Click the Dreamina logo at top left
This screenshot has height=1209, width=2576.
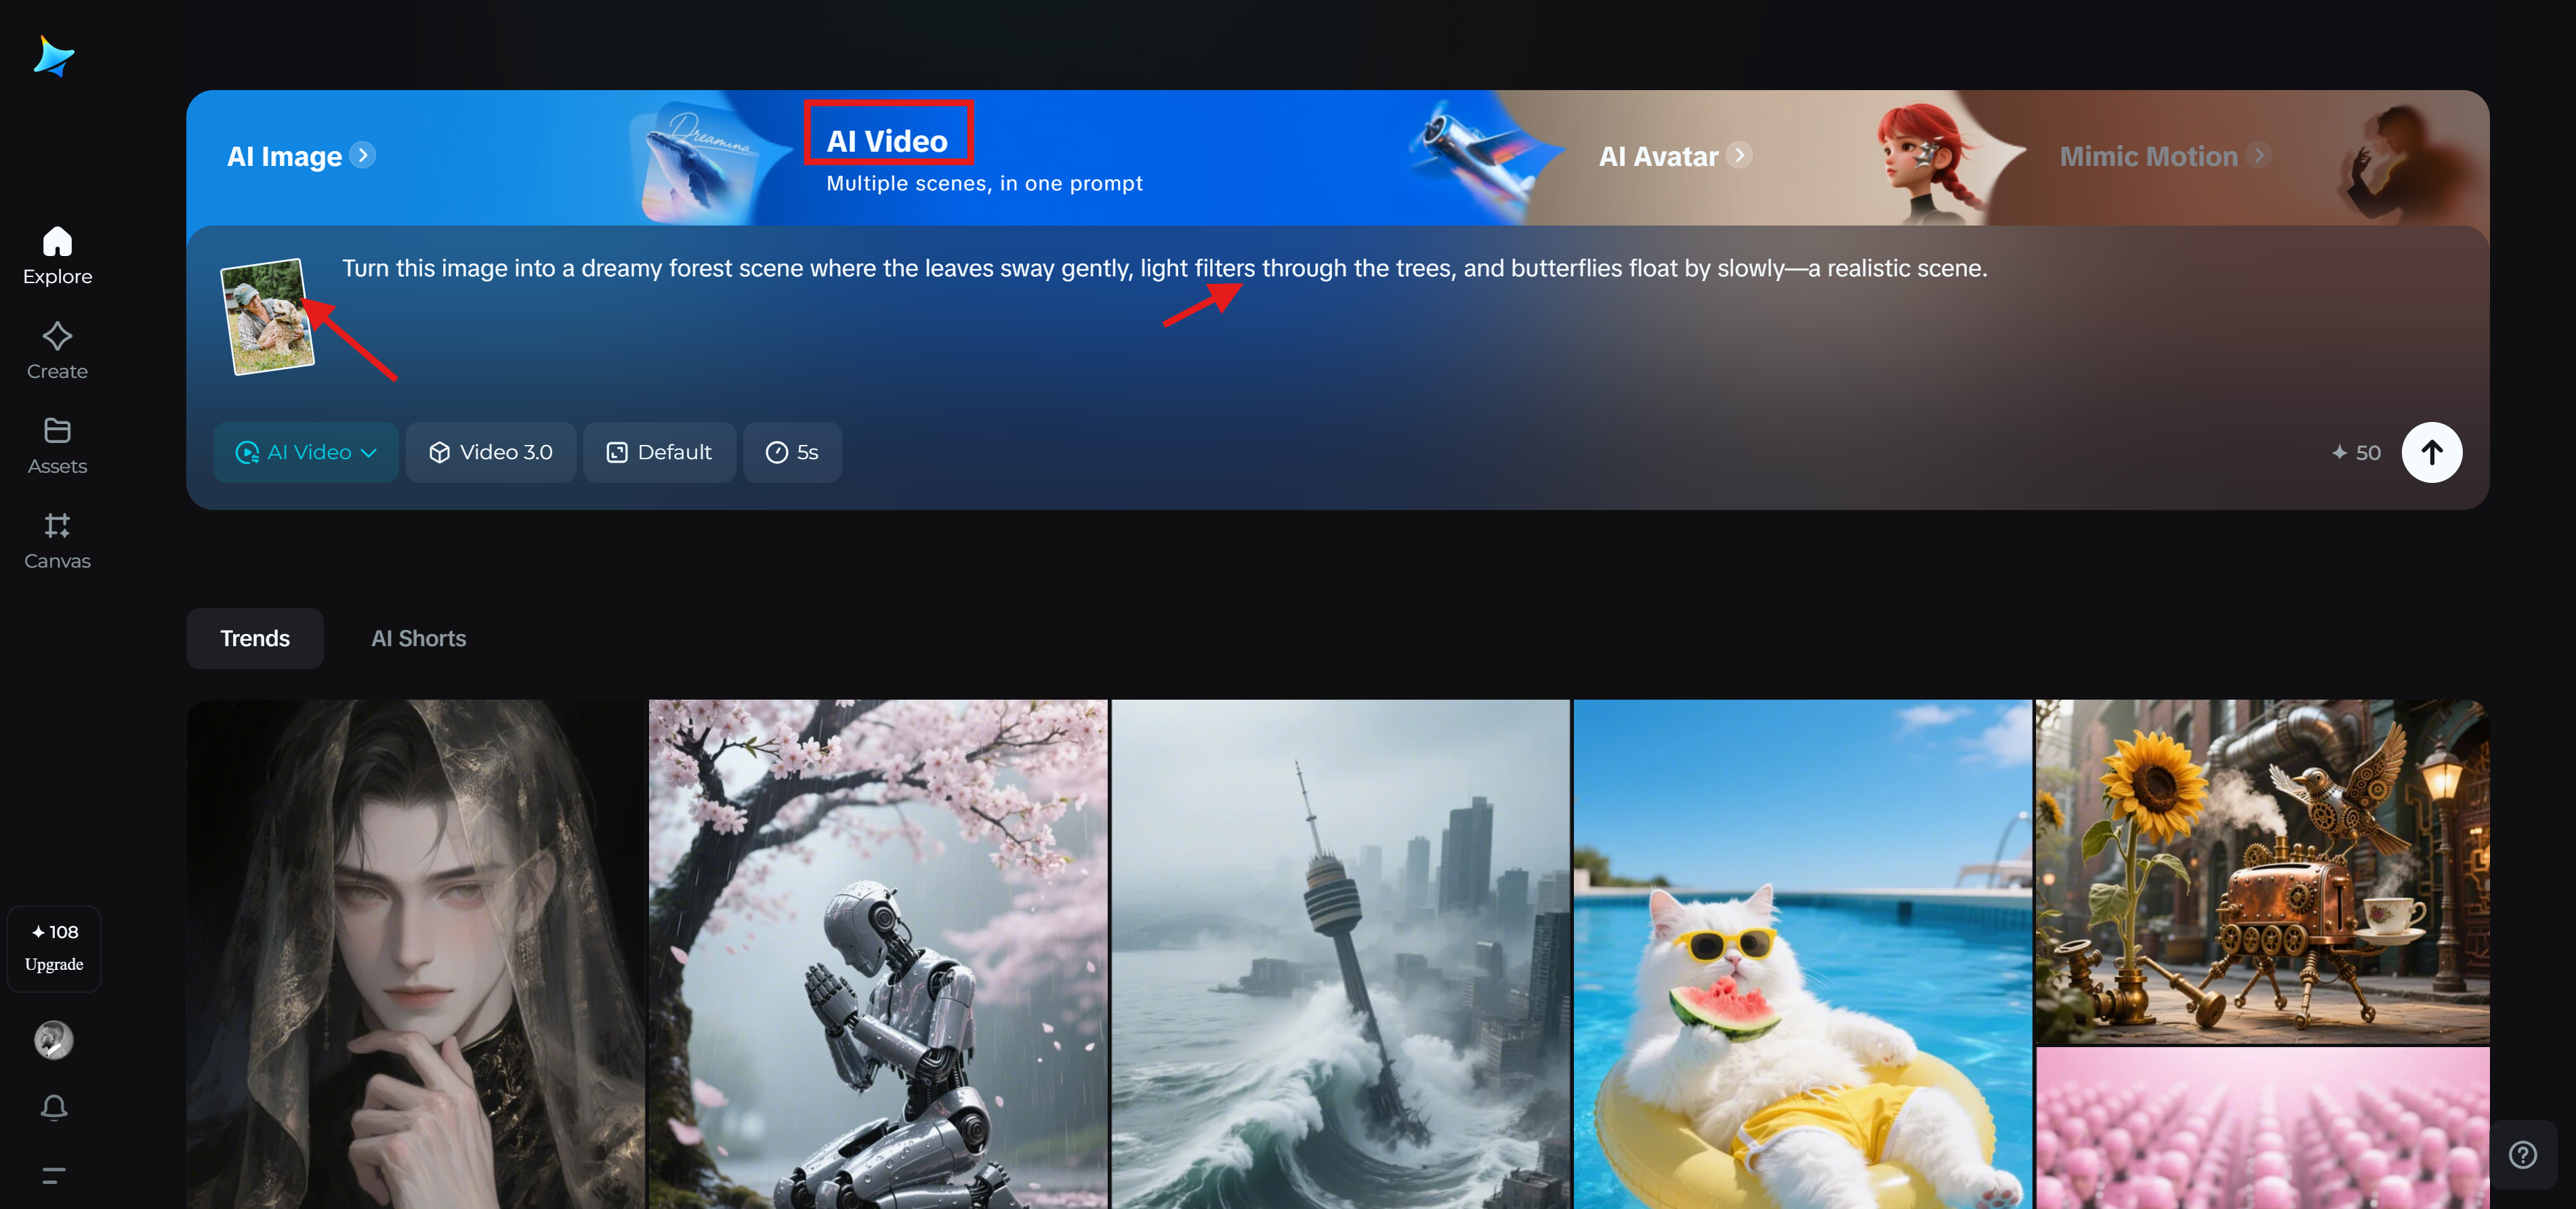coord(54,57)
